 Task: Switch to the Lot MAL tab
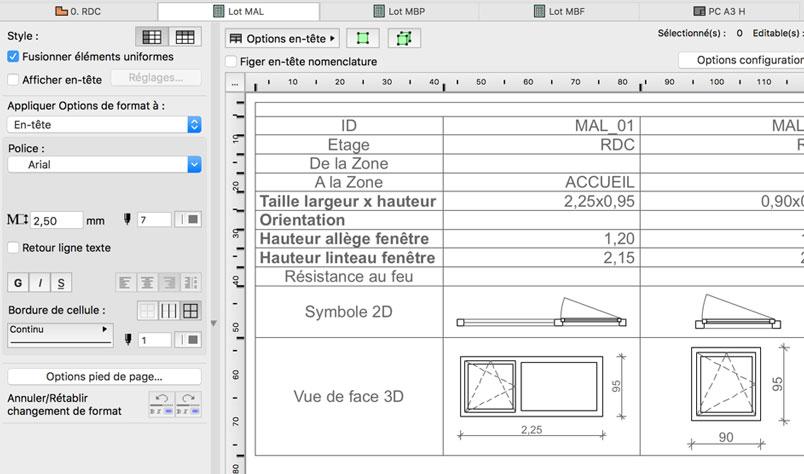coord(239,11)
